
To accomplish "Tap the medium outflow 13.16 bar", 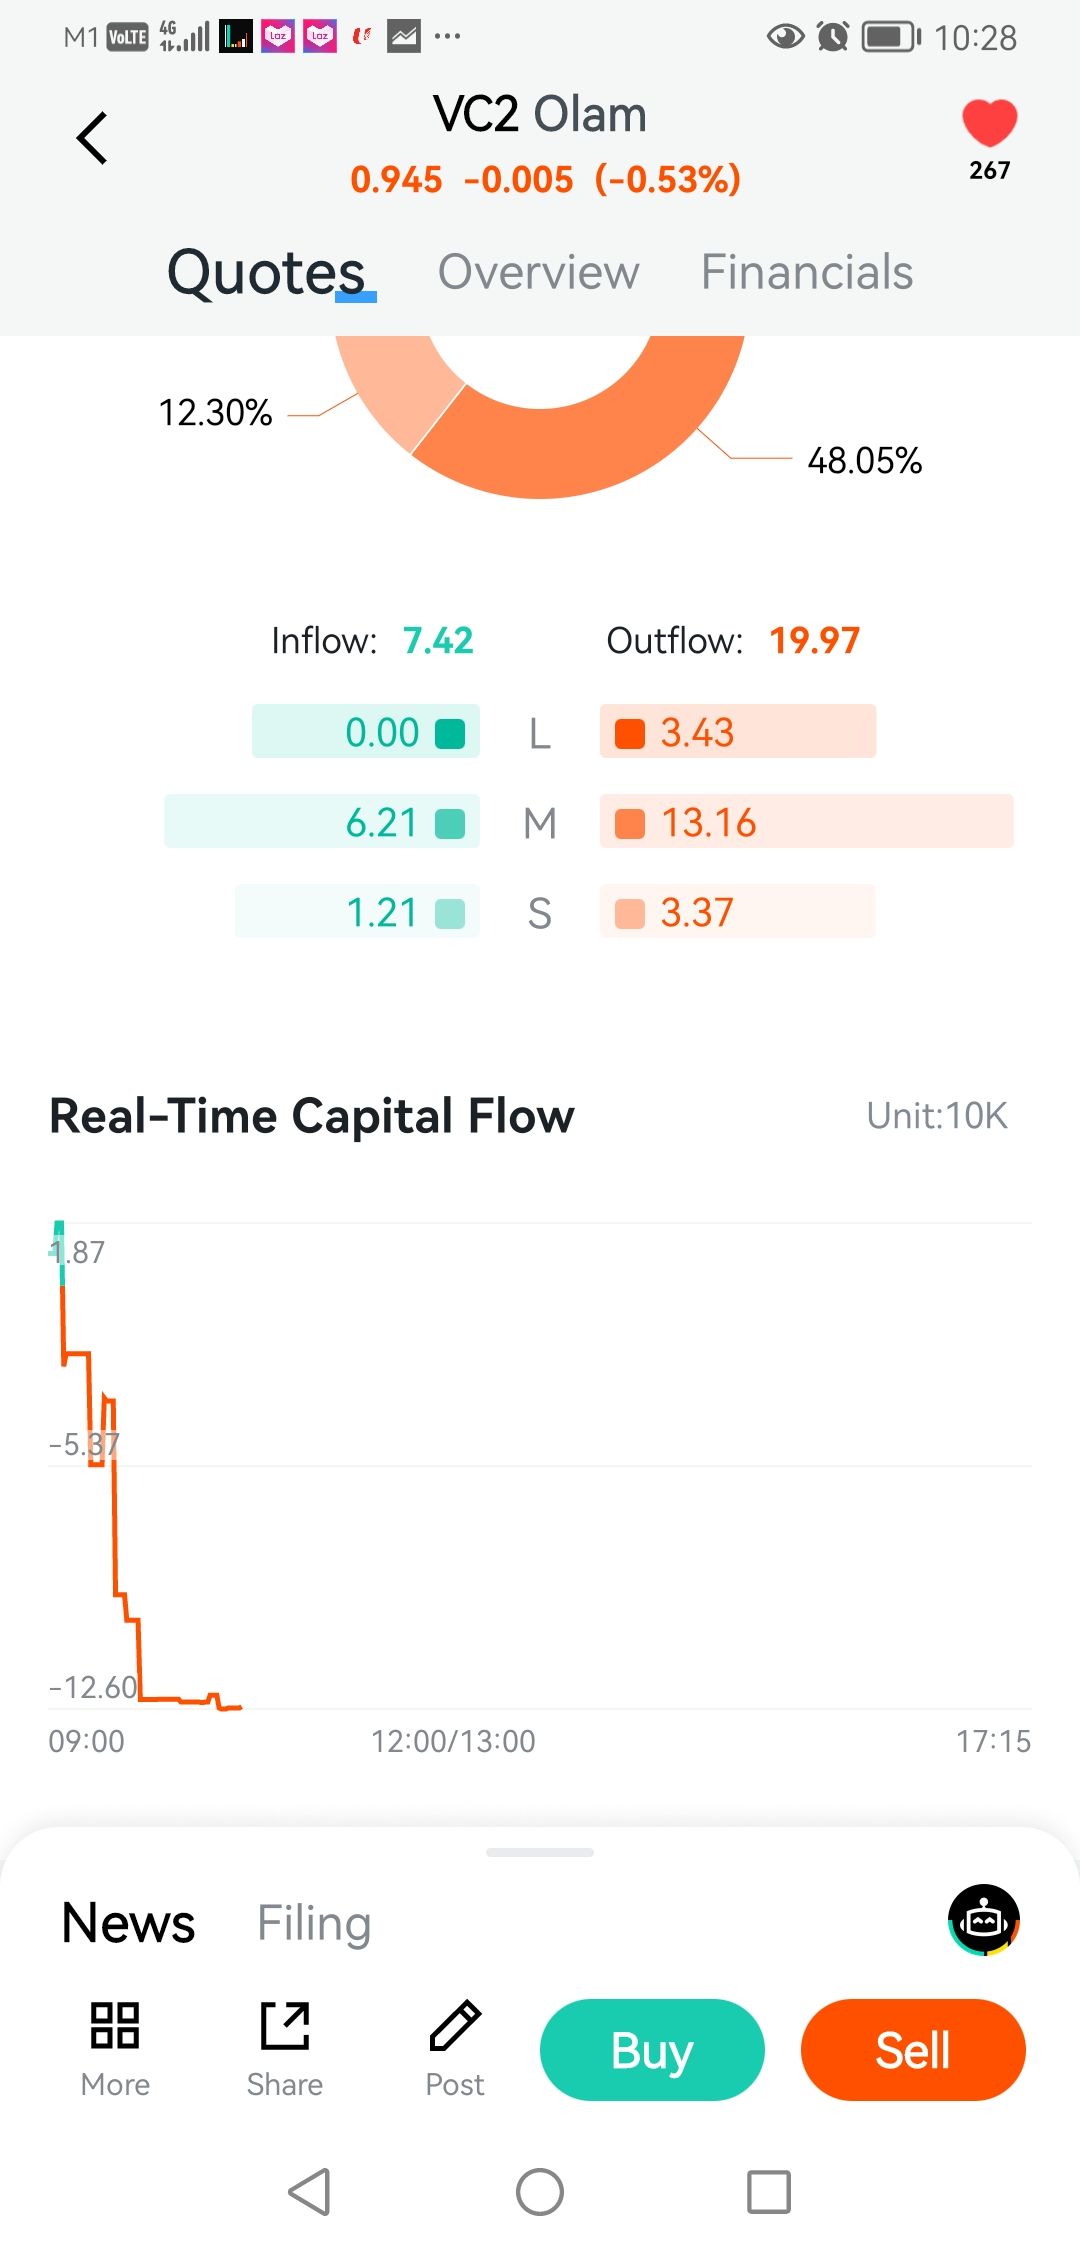I will pyautogui.click(x=806, y=821).
